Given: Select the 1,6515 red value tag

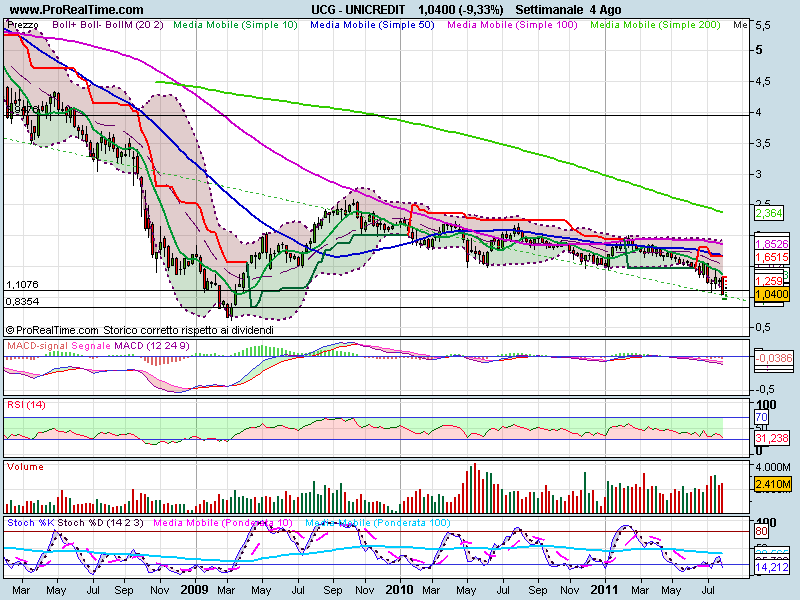Looking at the screenshot, I should coord(772,257).
